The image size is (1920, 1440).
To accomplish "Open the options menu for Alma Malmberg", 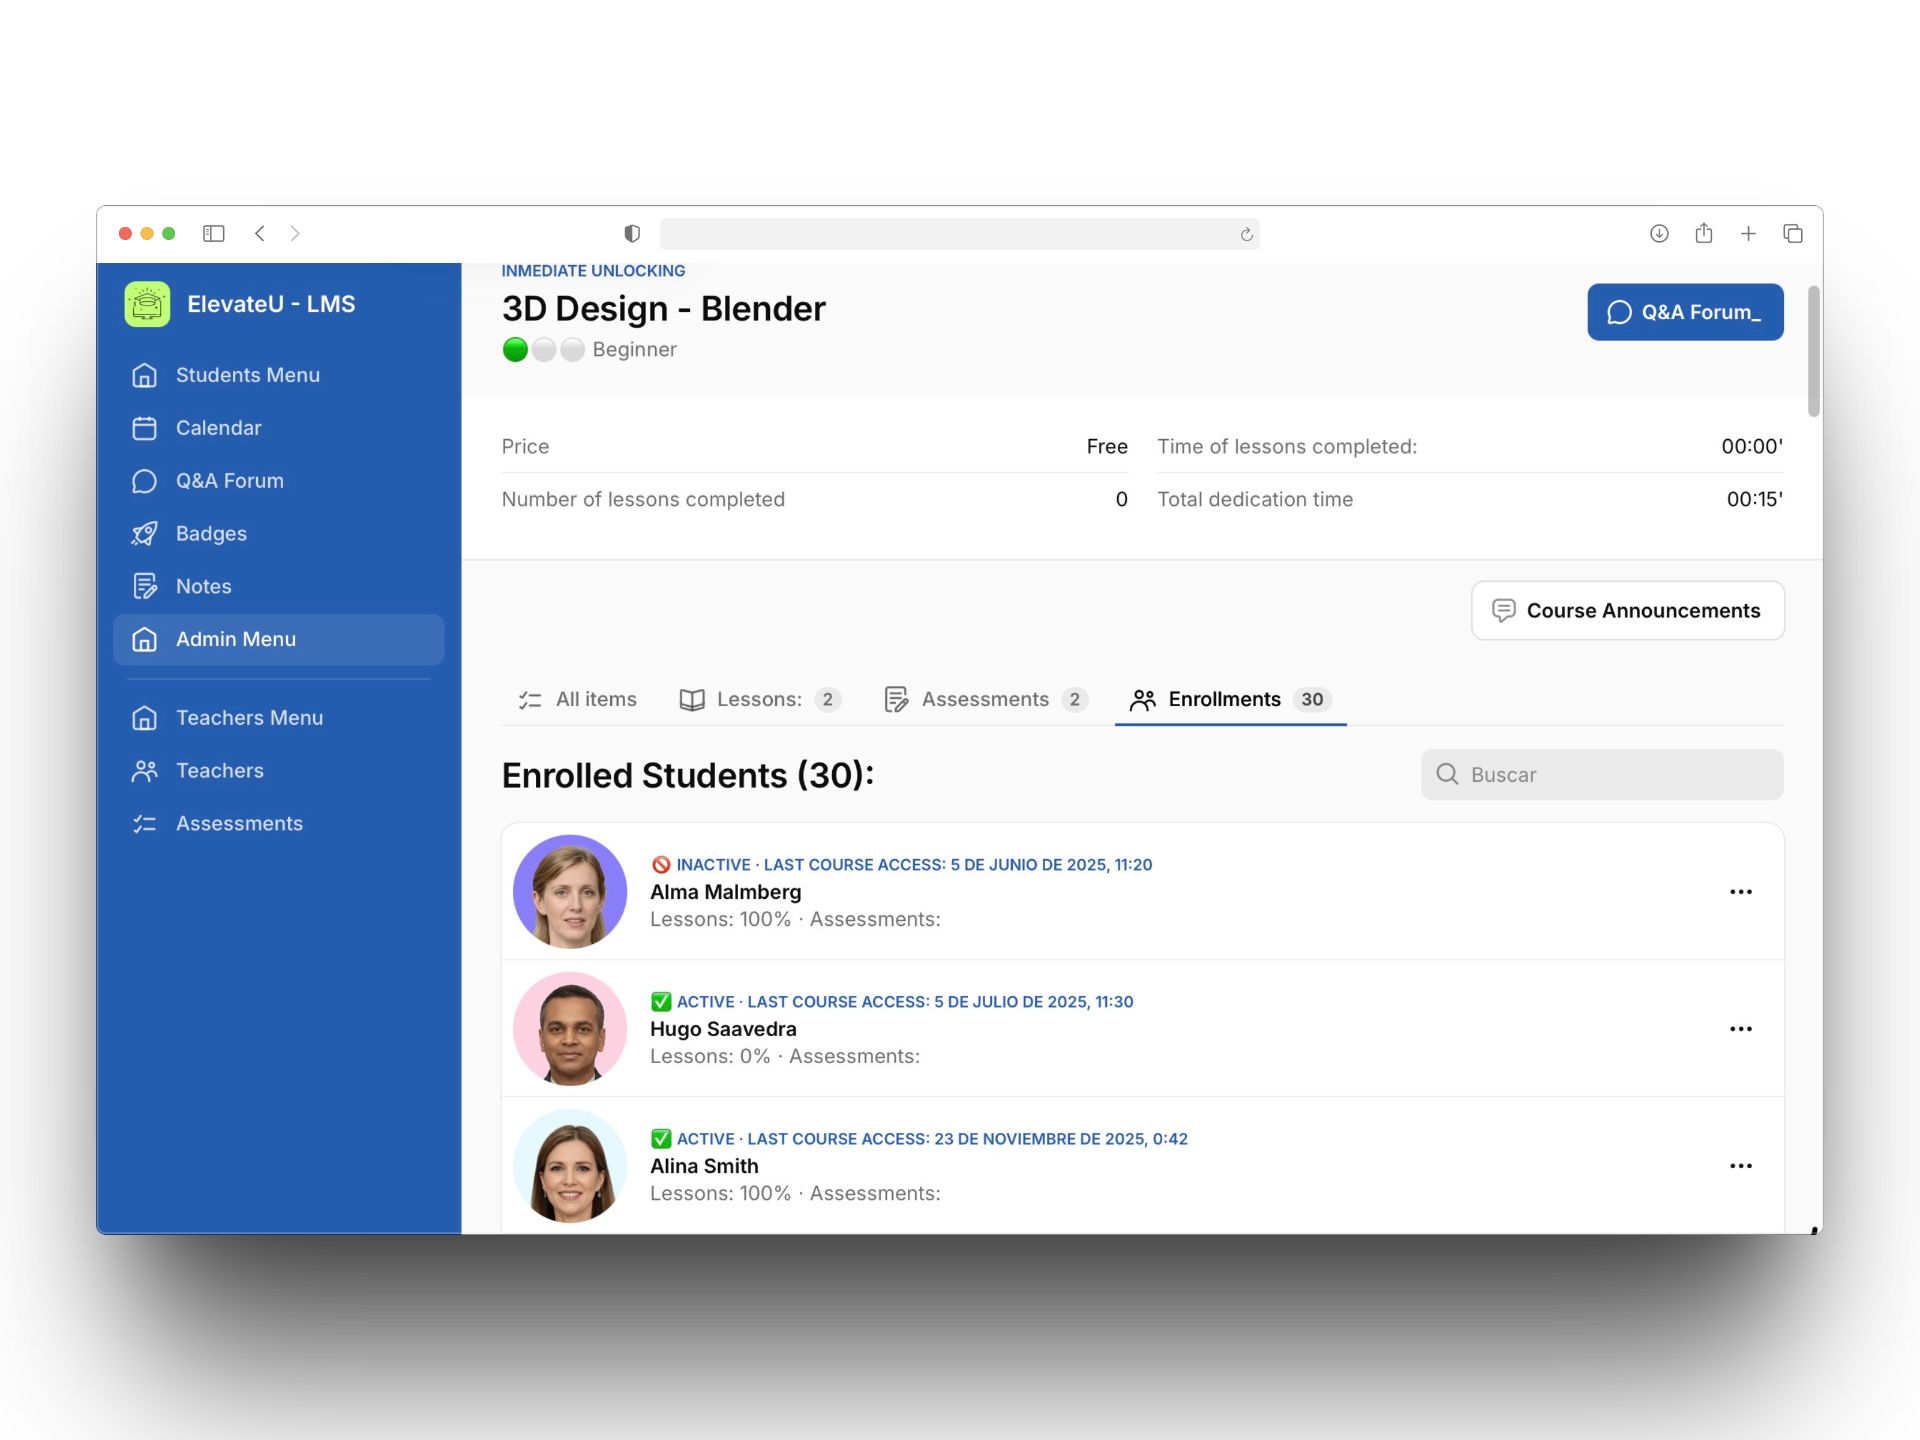I will click(1740, 892).
